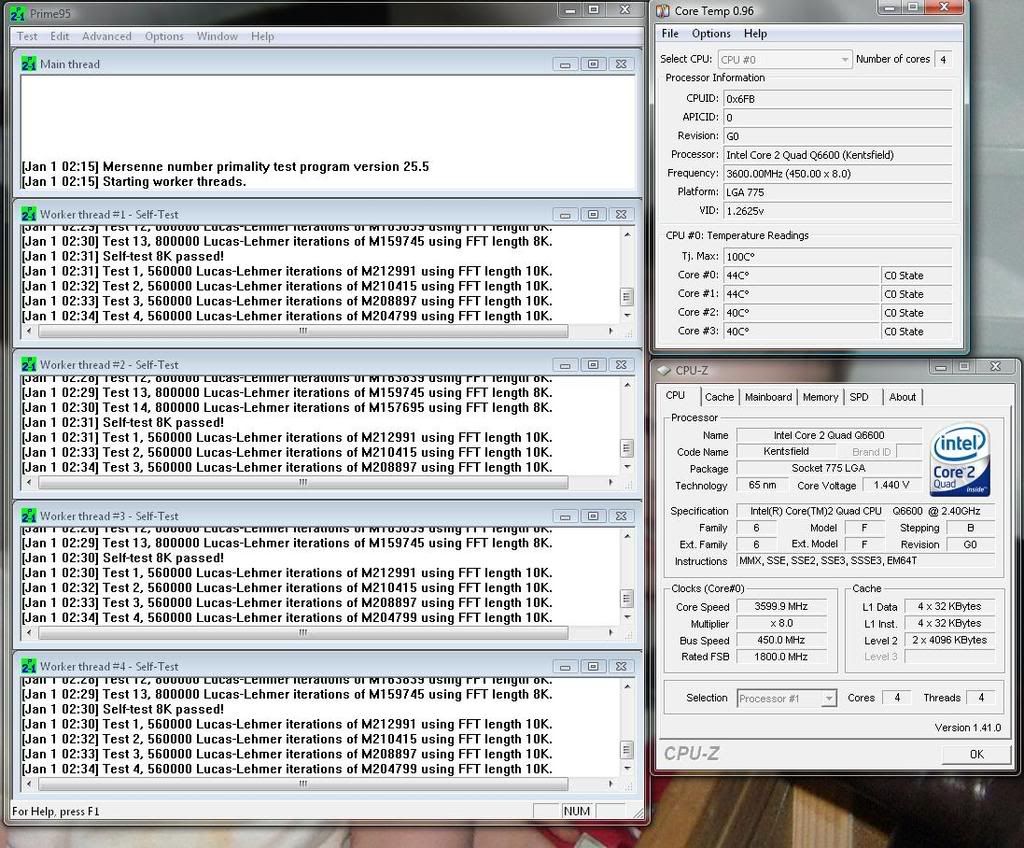Screen dimensions: 1024x848
Task: Click the CPUID field showing 0x6FB
Action: (x=837, y=99)
